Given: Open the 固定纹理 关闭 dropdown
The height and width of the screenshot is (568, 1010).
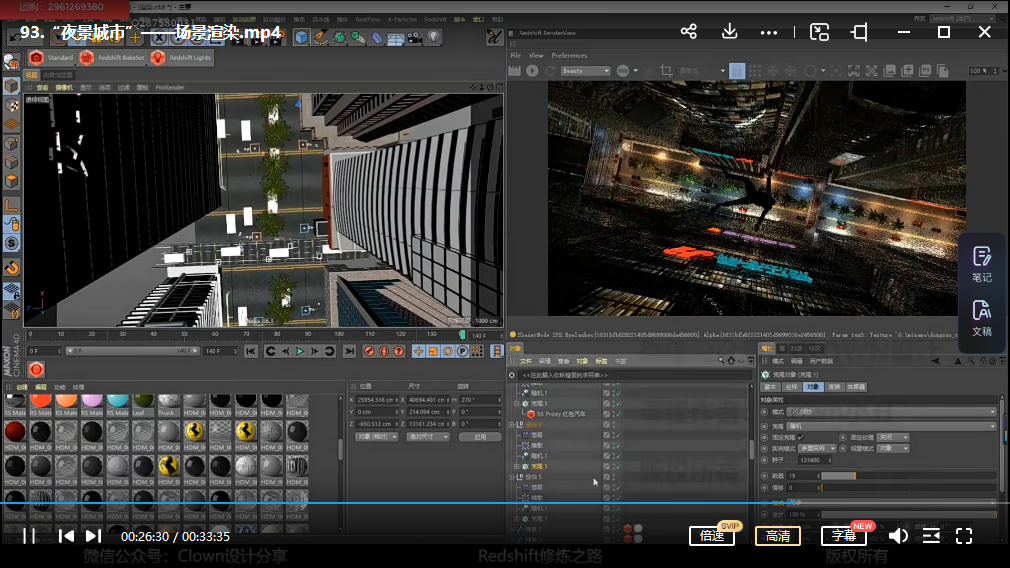Looking at the screenshot, I should coord(893,437).
